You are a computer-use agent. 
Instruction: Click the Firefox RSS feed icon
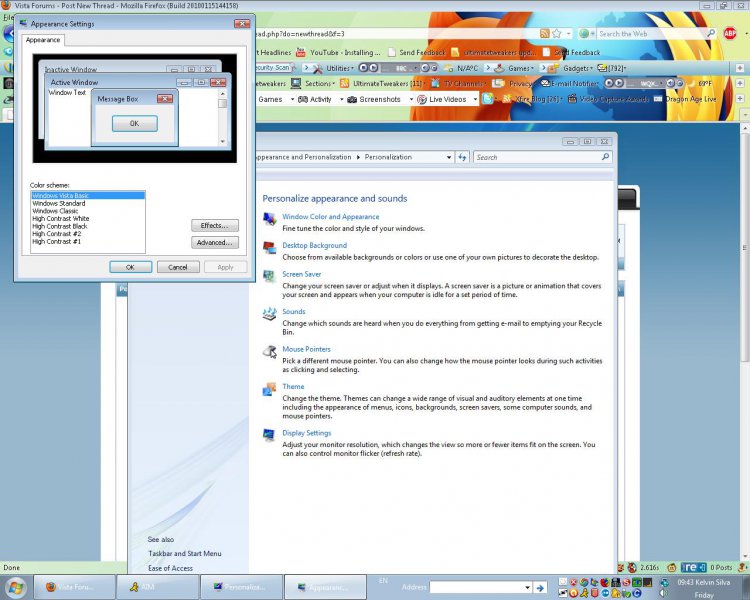tap(544, 33)
